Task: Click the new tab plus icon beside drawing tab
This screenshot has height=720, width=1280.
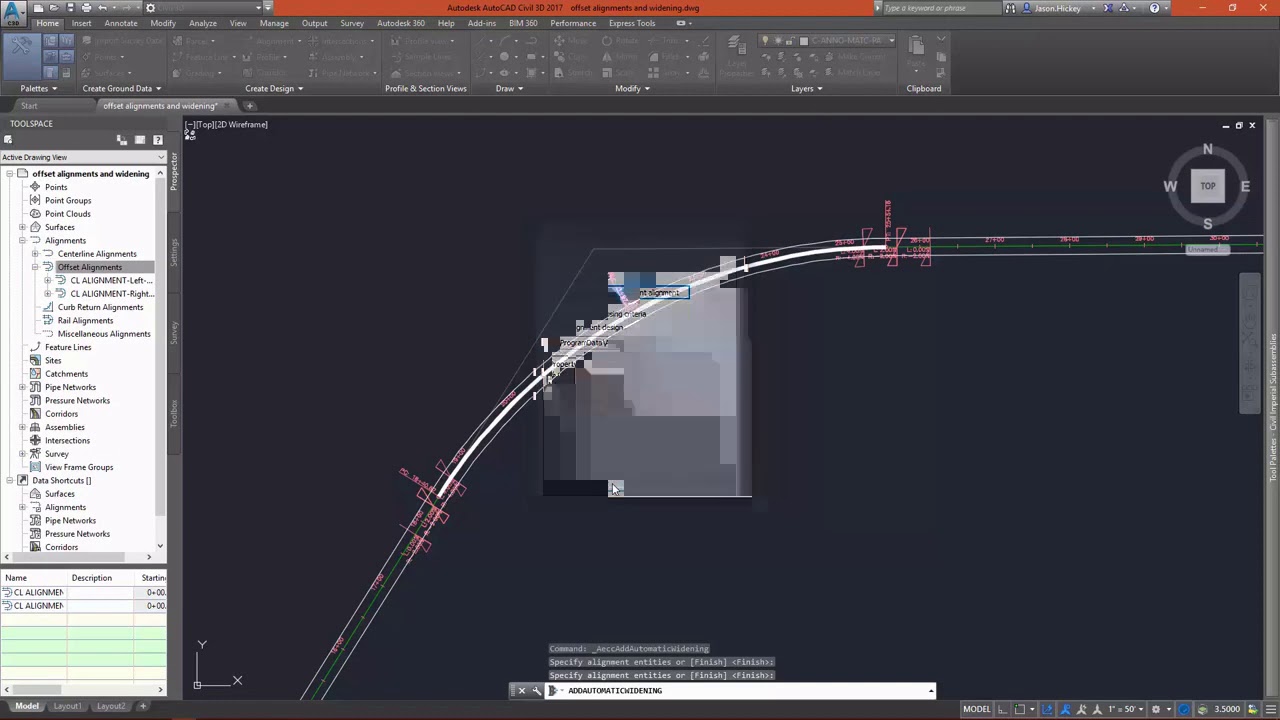Action: [250, 106]
